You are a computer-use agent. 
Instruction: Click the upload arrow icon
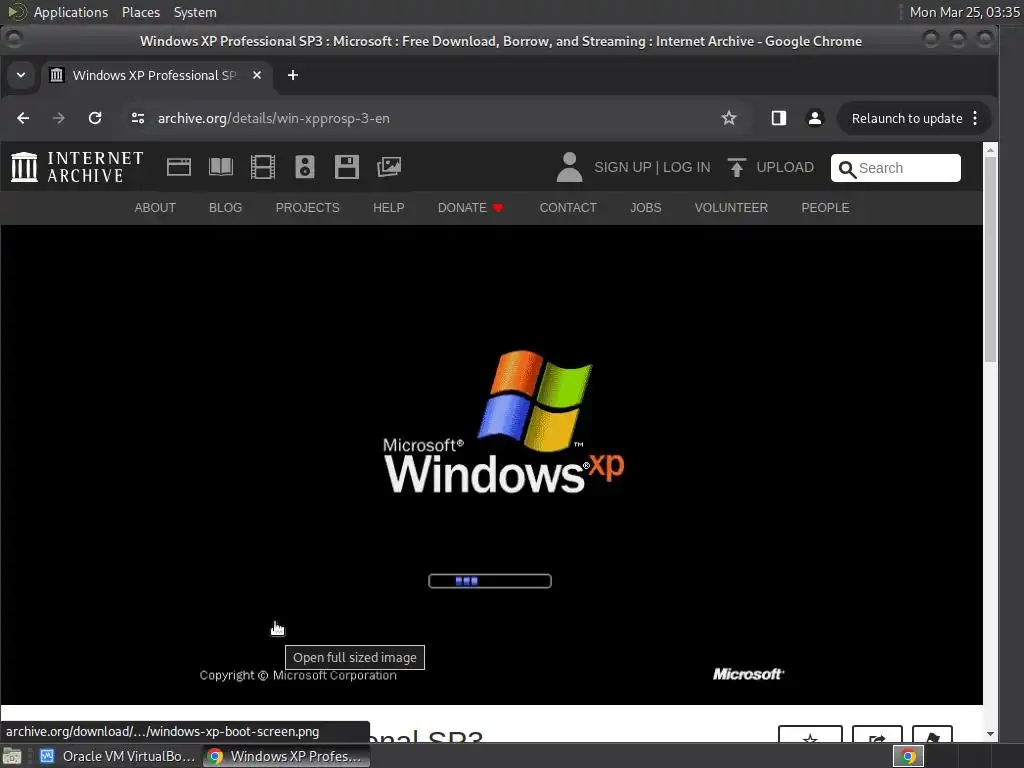(x=737, y=167)
